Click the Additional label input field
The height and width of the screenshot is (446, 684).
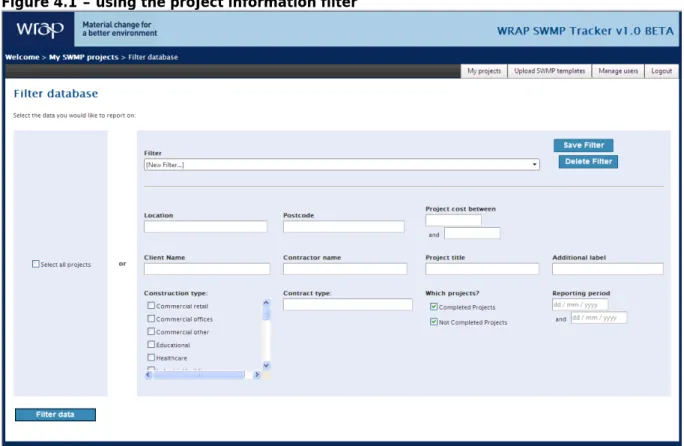(x=608, y=269)
